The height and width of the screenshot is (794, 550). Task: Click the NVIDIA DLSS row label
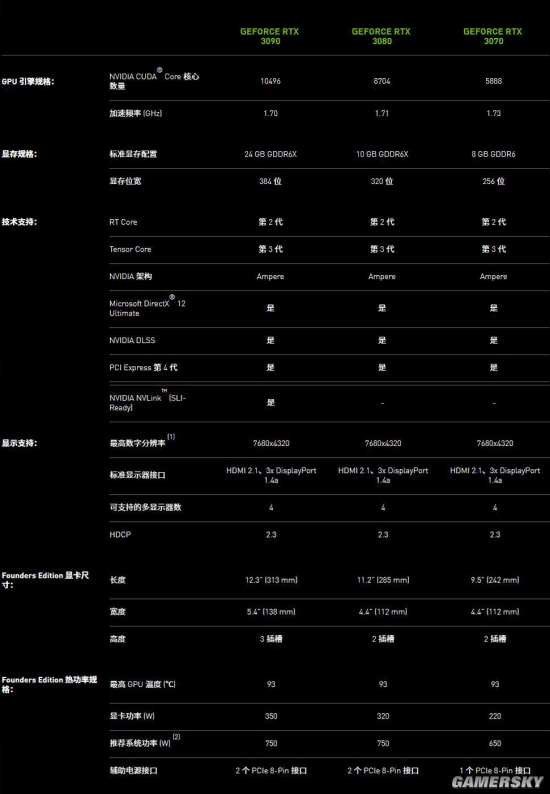[132, 340]
